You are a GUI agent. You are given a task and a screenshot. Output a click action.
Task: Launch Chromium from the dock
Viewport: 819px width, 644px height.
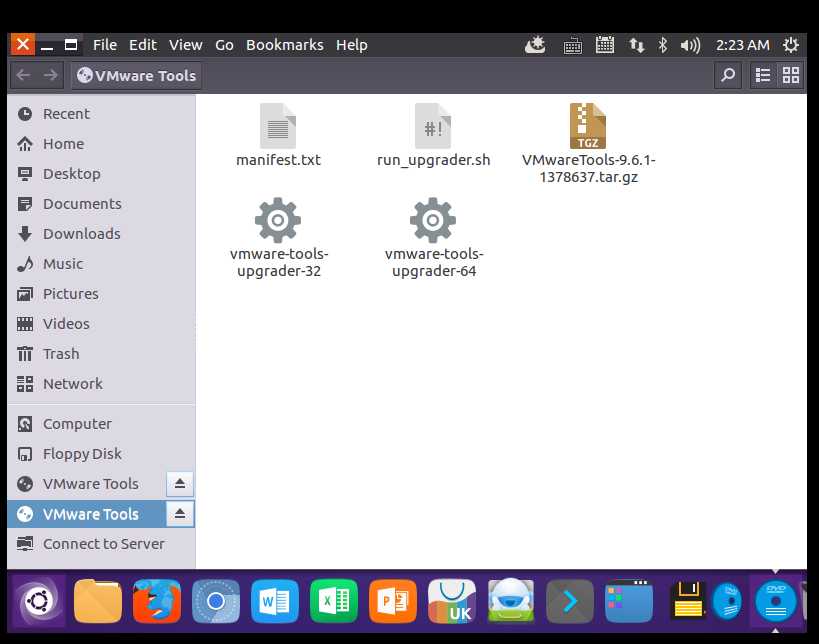(216, 601)
